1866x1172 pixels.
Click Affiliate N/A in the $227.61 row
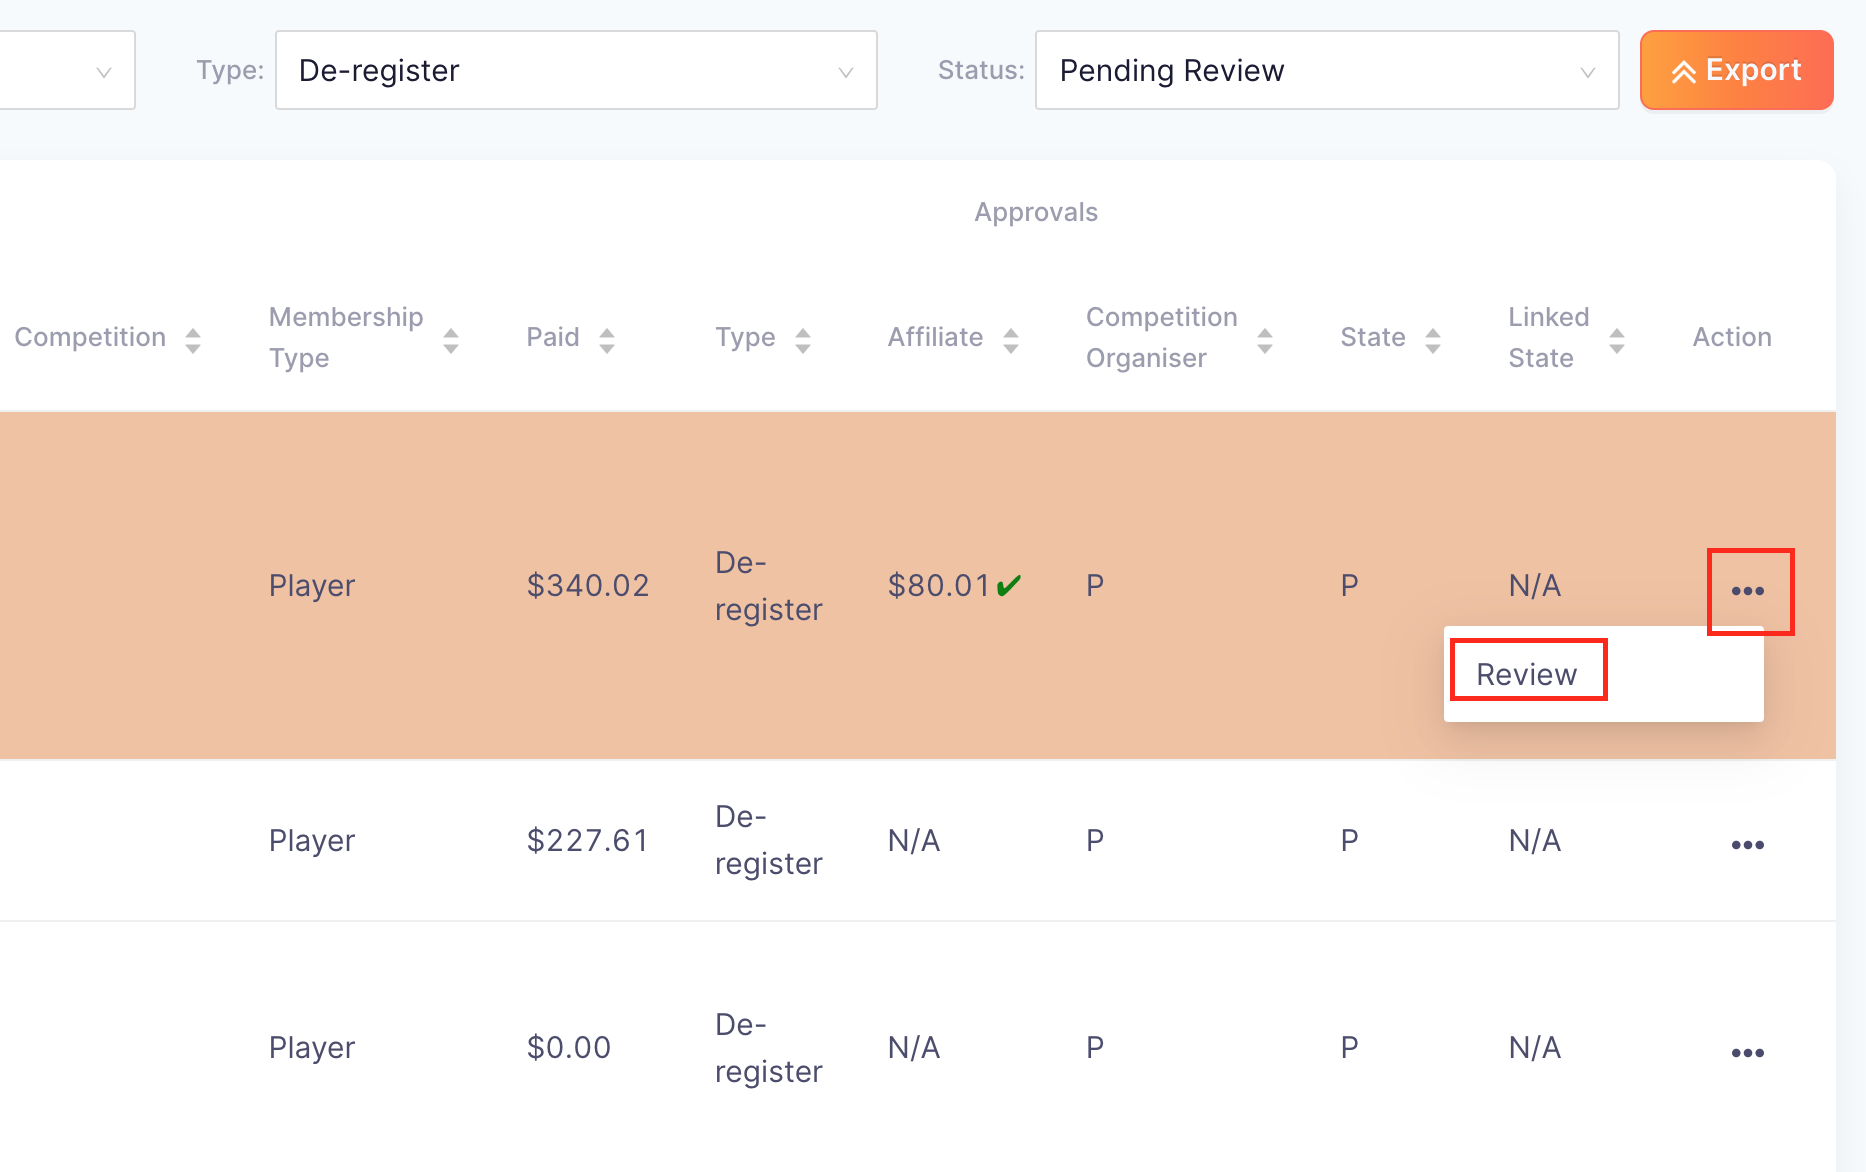click(914, 840)
